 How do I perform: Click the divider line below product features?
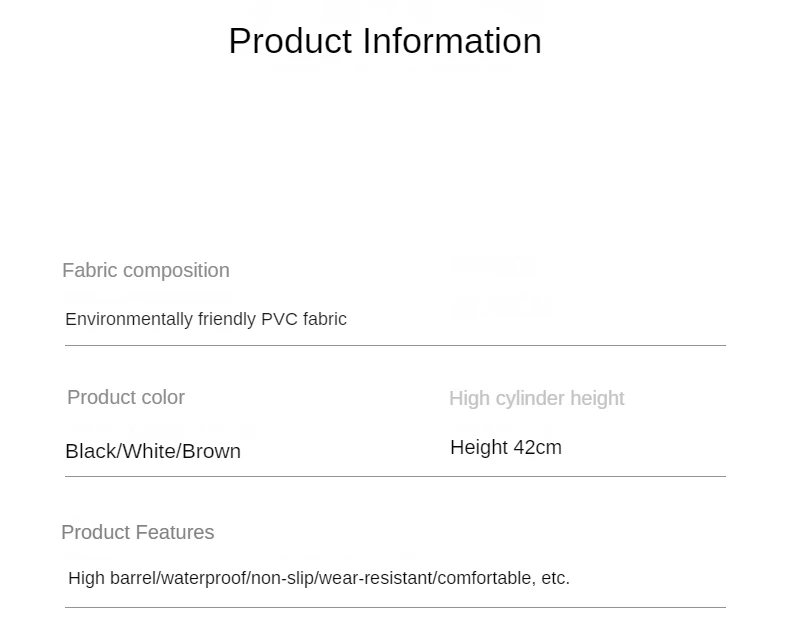coord(395,607)
